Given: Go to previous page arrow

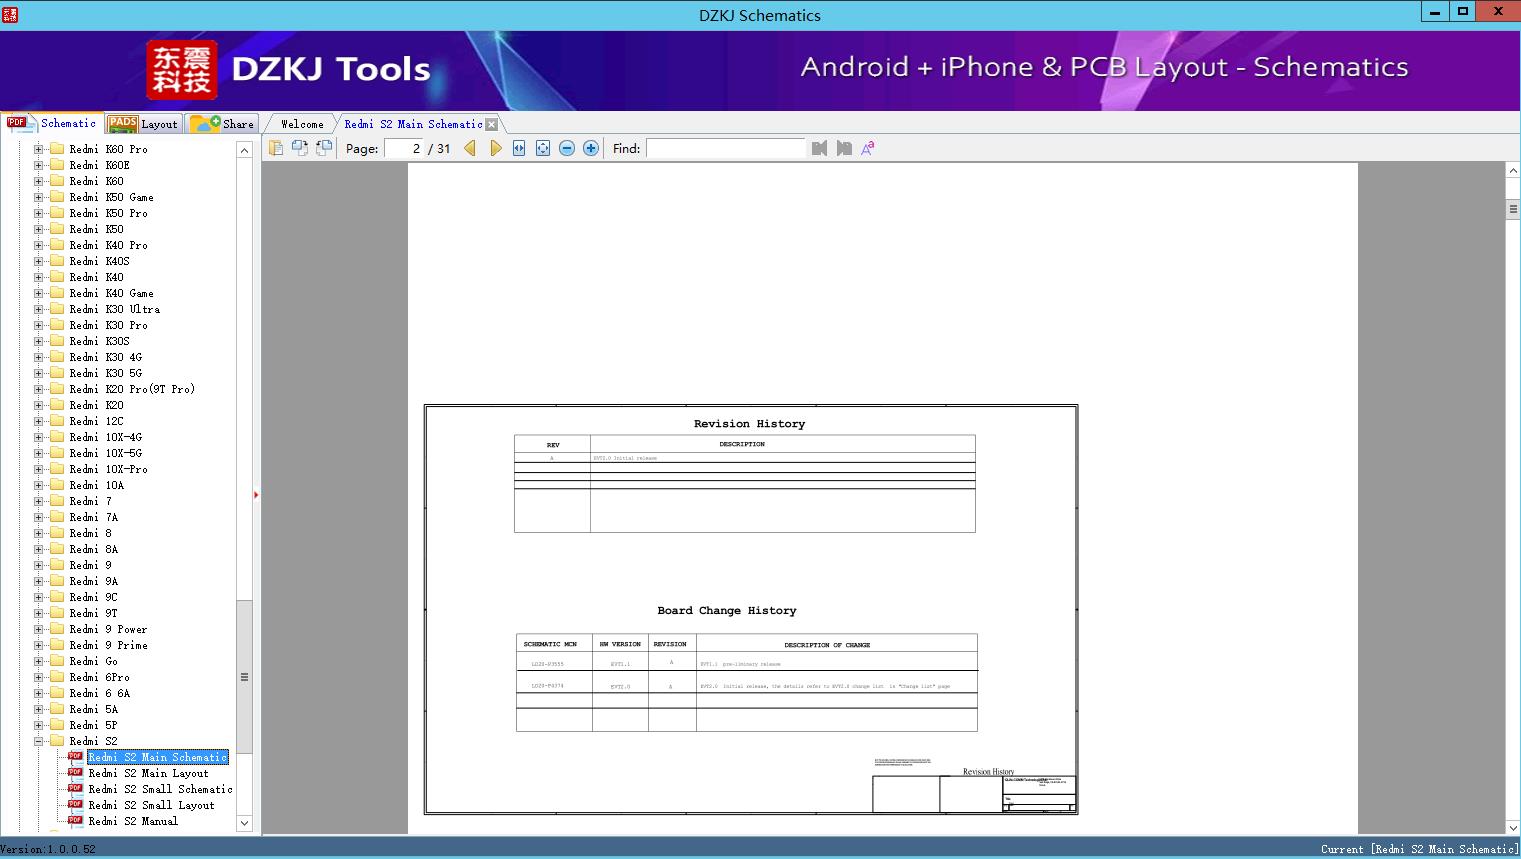Looking at the screenshot, I should pos(470,148).
